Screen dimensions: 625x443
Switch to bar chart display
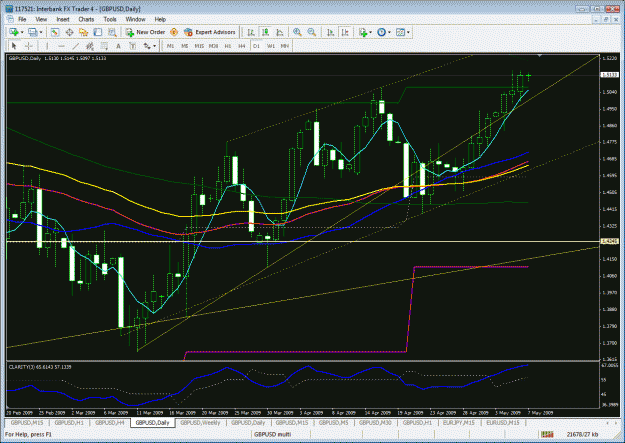(x=251, y=32)
